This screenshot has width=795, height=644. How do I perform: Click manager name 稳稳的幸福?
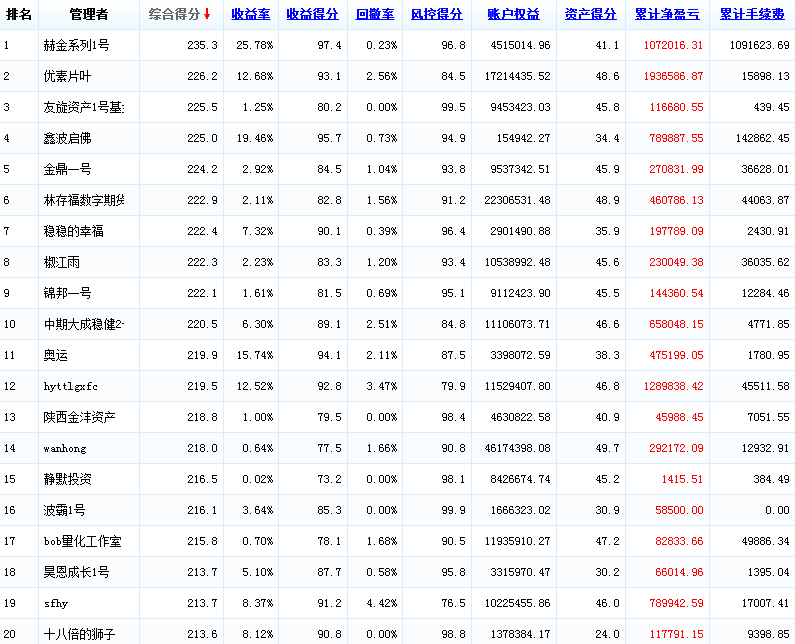coord(73,232)
